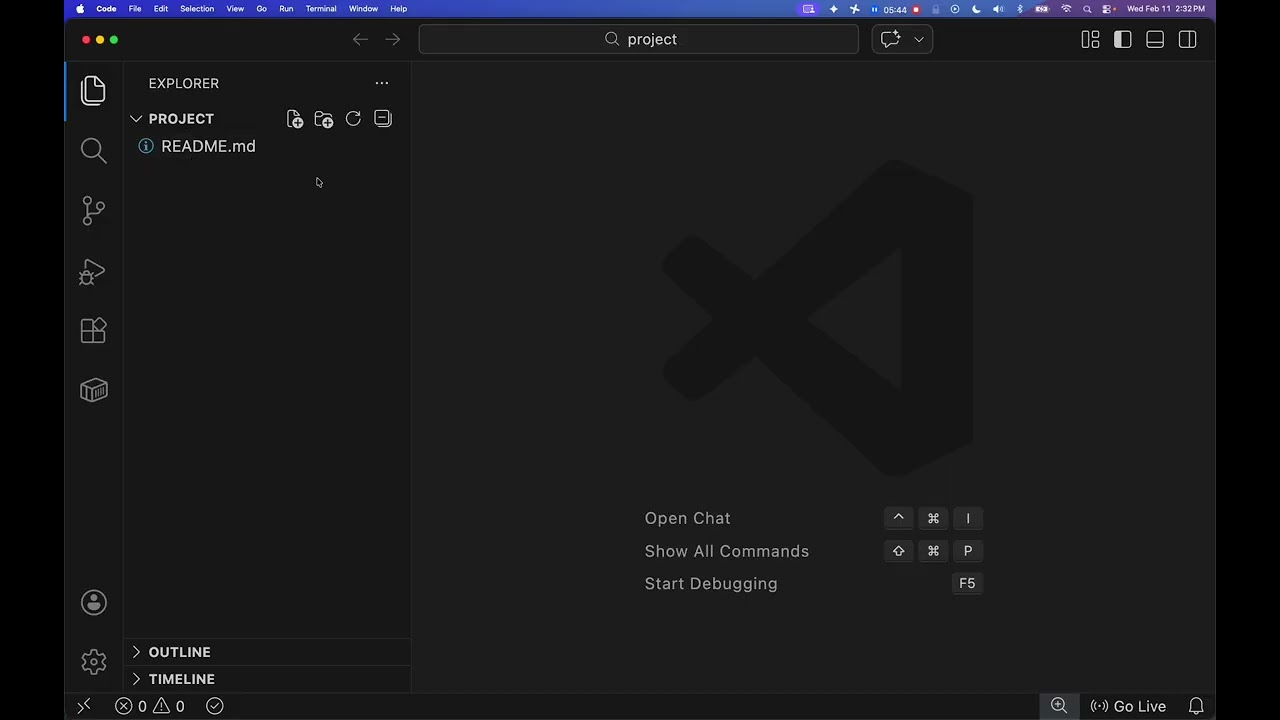
Task: Open the chat icon in the title bar
Action: click(x=890, y=39)
